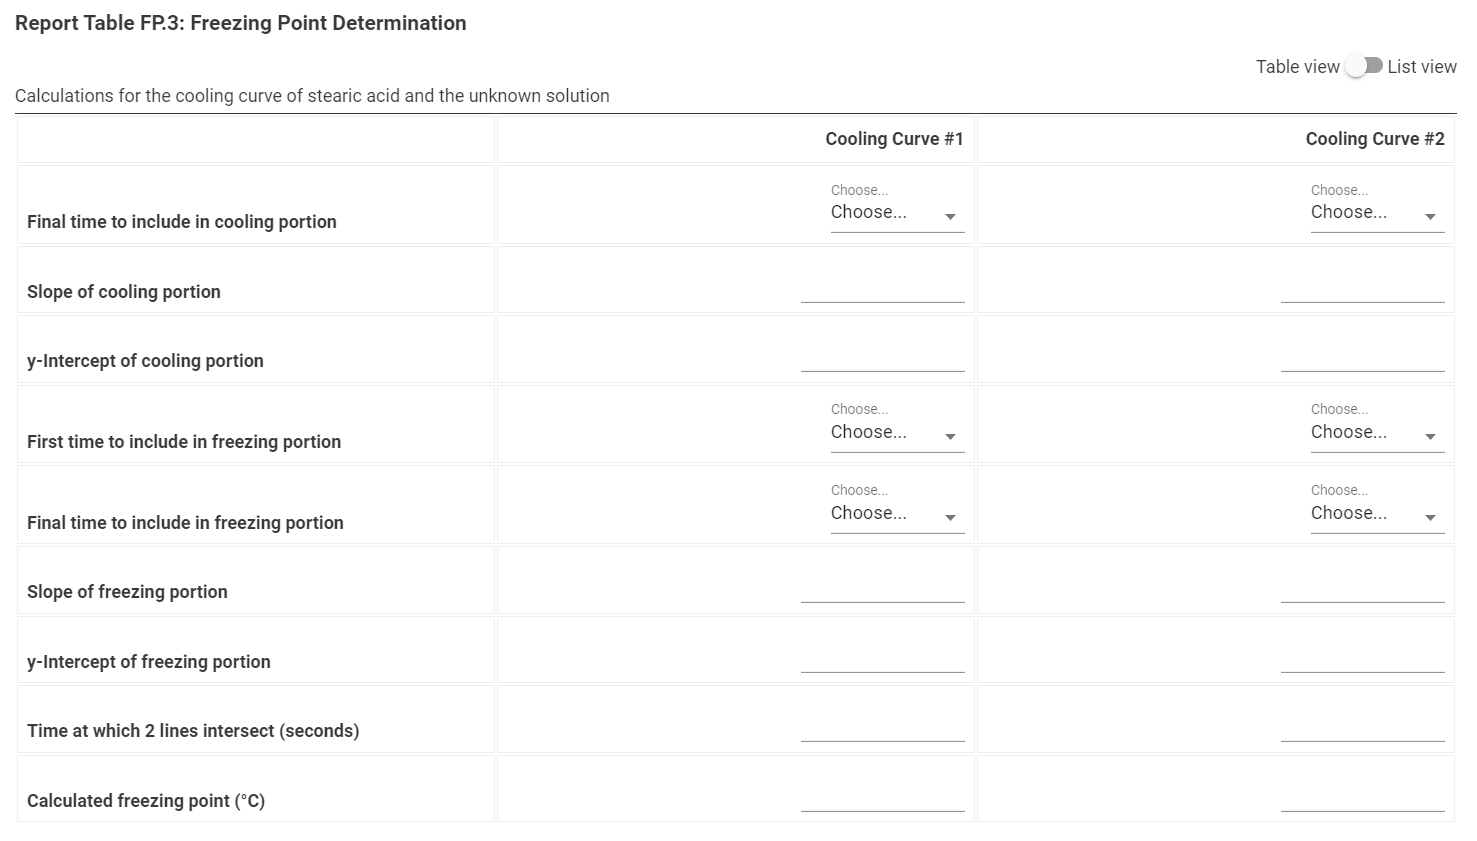
Task: Open Cooling Curve #2 first freezing time dropdown
Action: pos(1376,433)
